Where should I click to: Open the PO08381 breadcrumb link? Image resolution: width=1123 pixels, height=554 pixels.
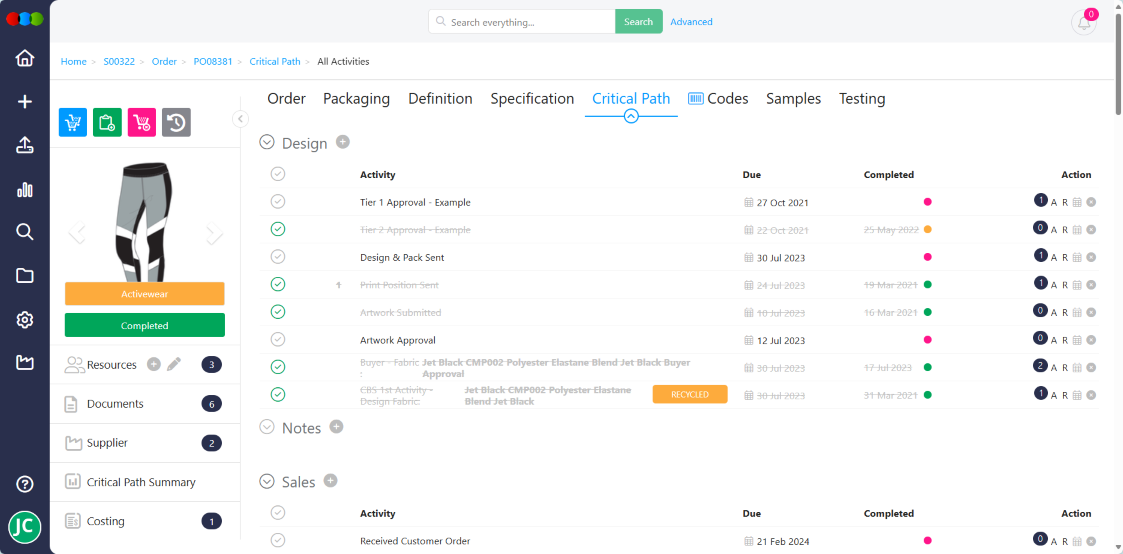(213, 62)
